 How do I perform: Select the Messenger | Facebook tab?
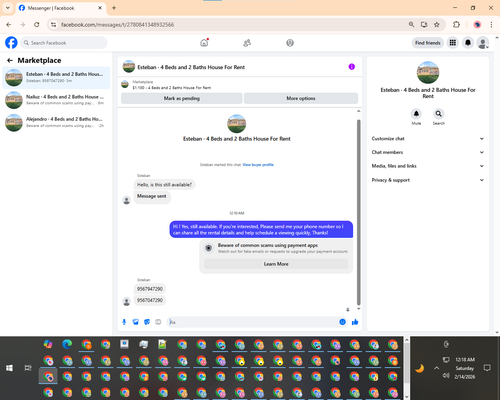click(x=61, y=8)
